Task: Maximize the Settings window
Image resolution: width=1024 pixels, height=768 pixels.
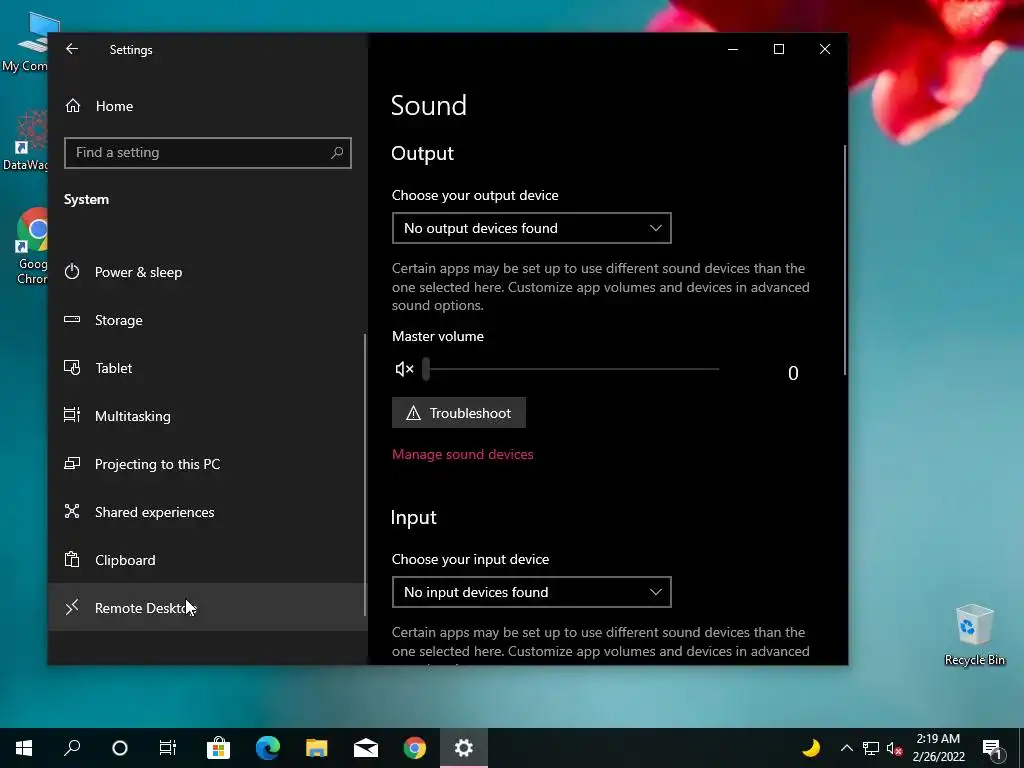Action: tap(778, 49)
